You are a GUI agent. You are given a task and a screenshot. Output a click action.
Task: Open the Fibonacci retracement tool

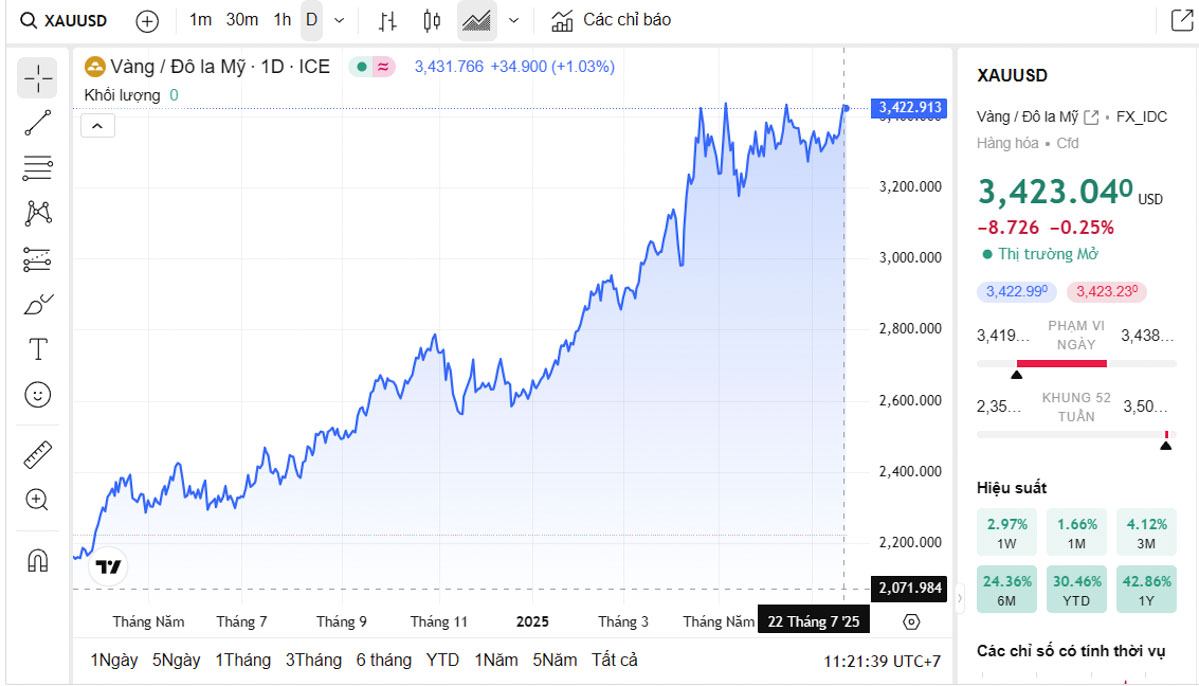(x=37, y=168)
